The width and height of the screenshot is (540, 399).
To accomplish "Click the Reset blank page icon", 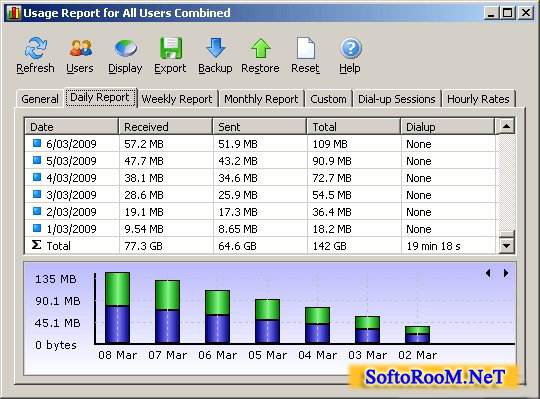I will [305, 48].
